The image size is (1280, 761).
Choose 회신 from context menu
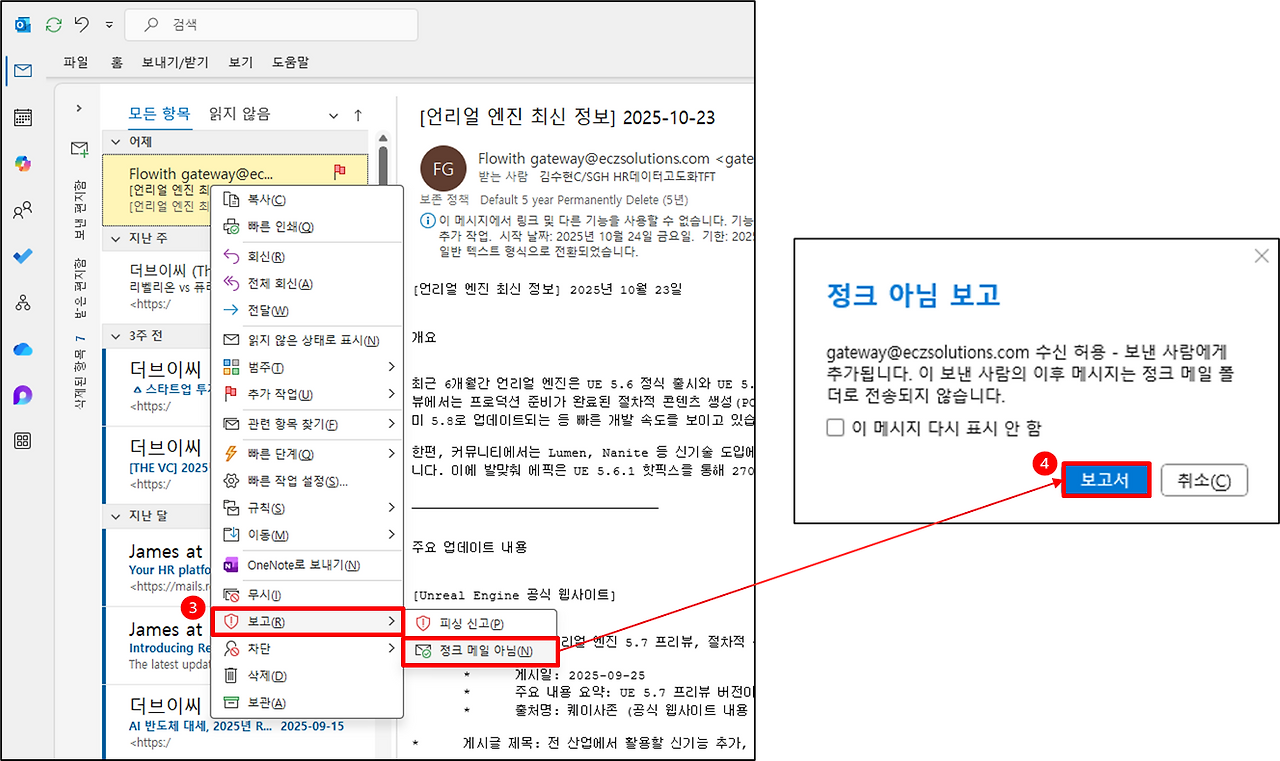point(307,257)
